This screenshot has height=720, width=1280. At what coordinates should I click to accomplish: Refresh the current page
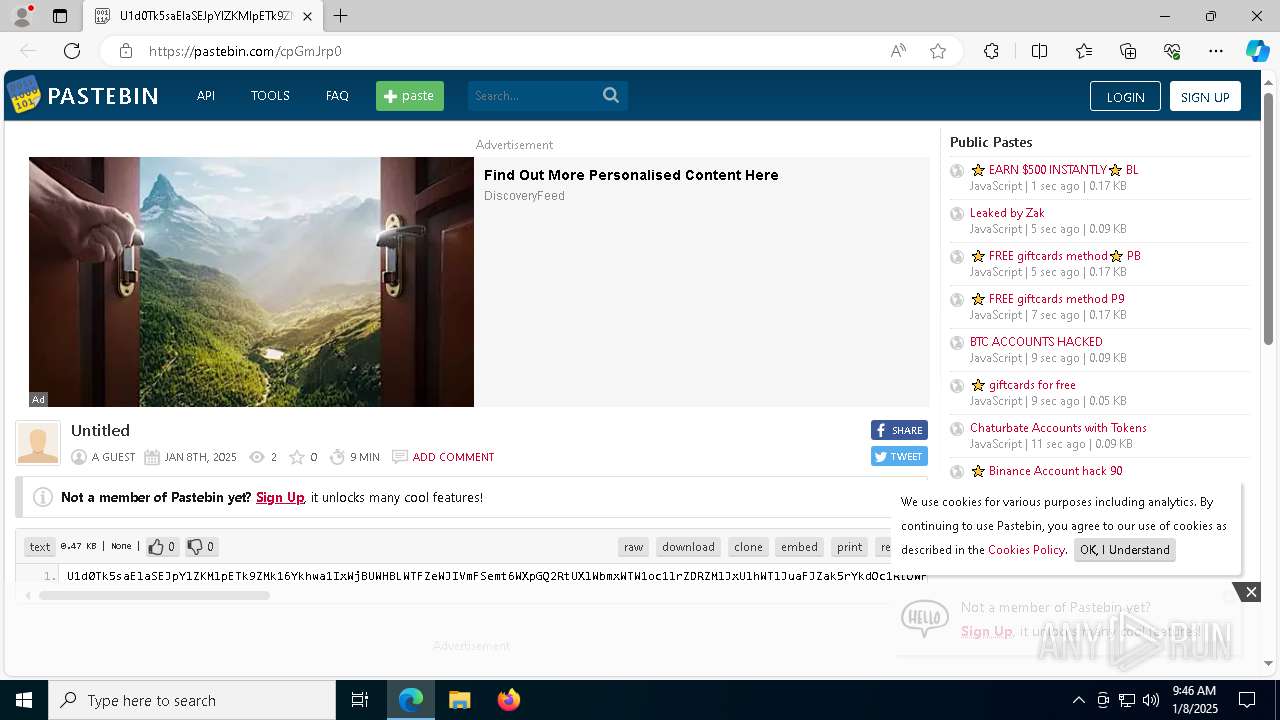pyautogui.click(x=72, y=51)
